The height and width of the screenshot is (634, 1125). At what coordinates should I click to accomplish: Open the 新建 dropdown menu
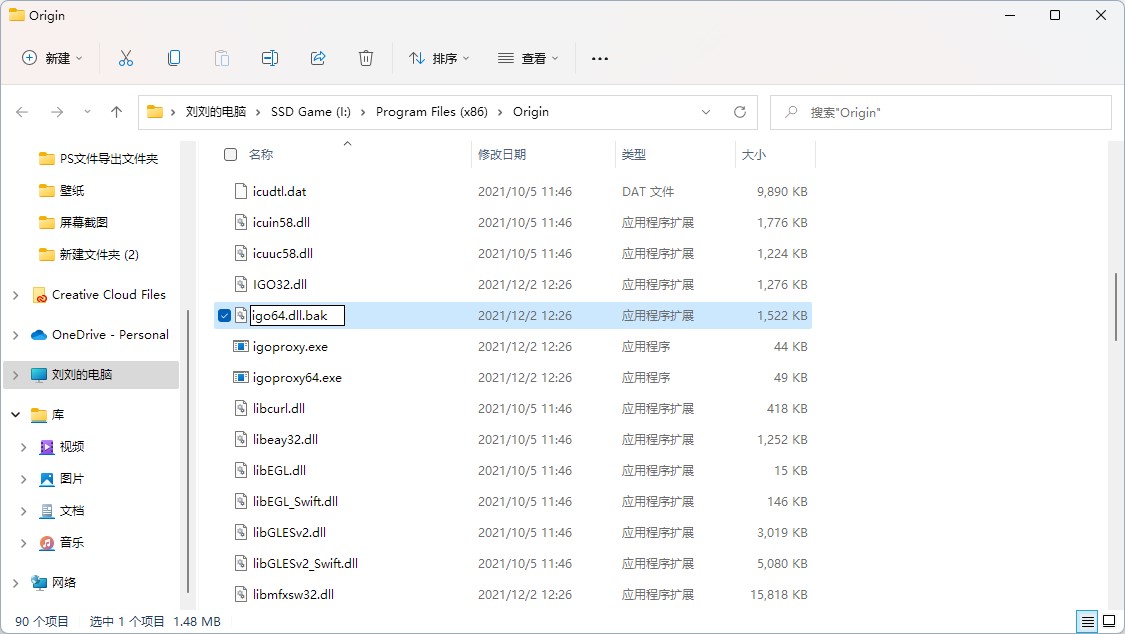coord(52,58)
